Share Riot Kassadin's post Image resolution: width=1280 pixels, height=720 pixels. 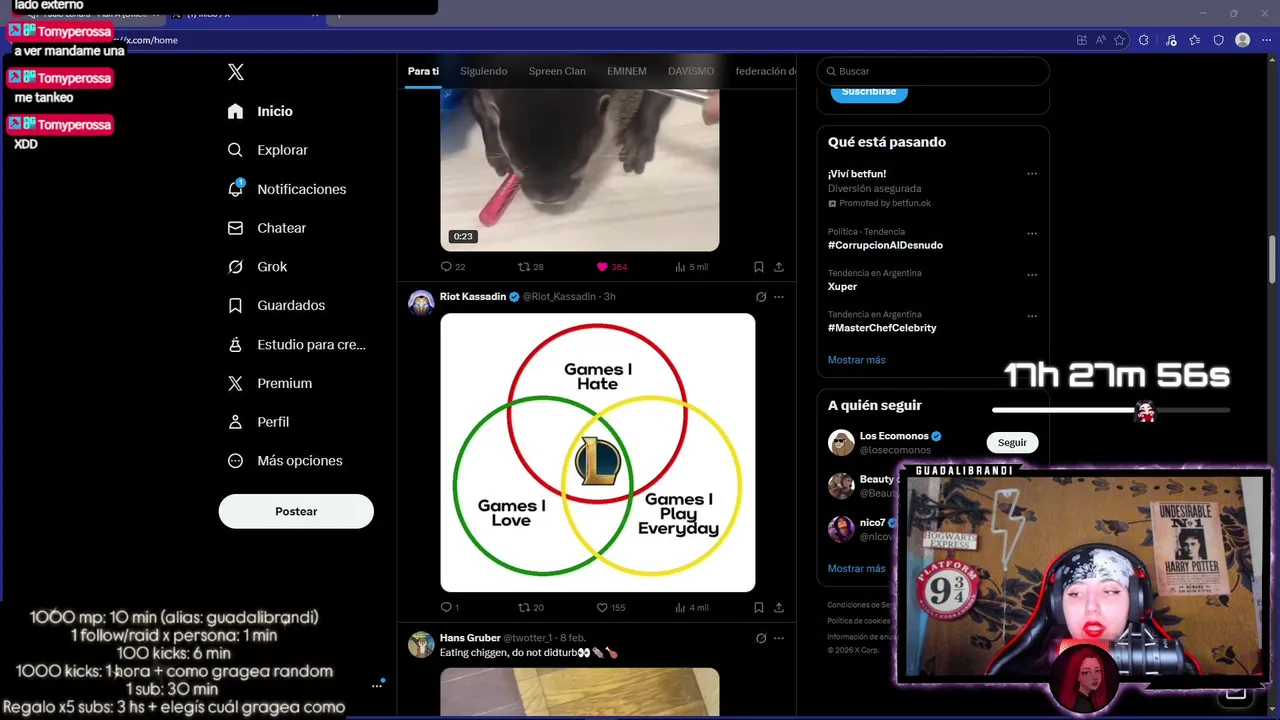click(779, 607)
